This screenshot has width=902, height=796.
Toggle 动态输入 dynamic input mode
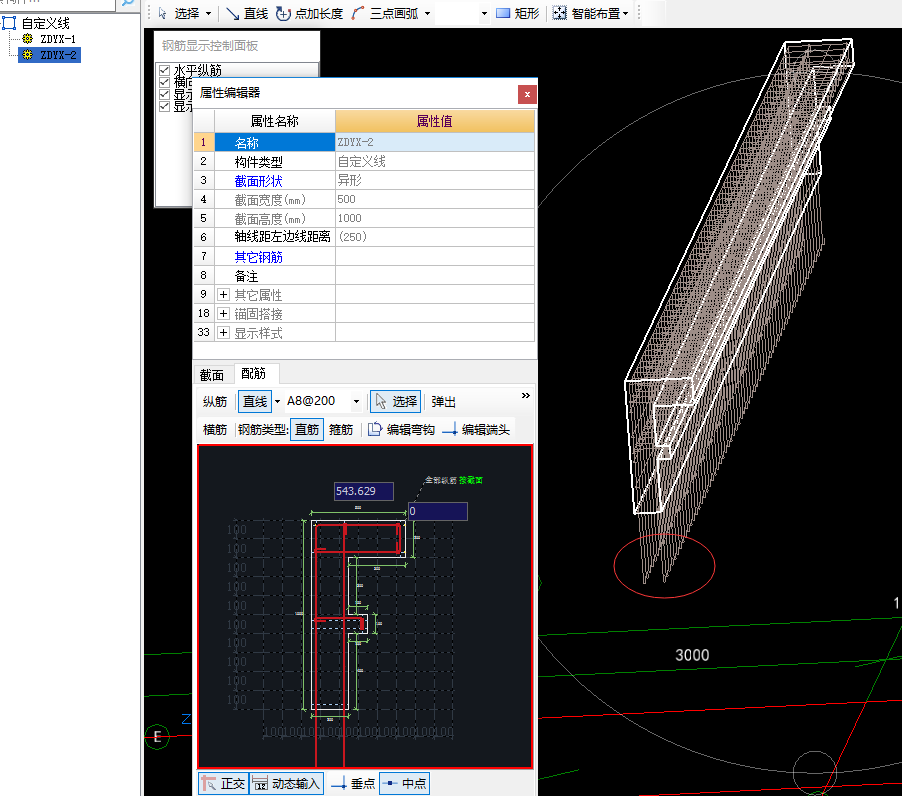tap(287, 784)
